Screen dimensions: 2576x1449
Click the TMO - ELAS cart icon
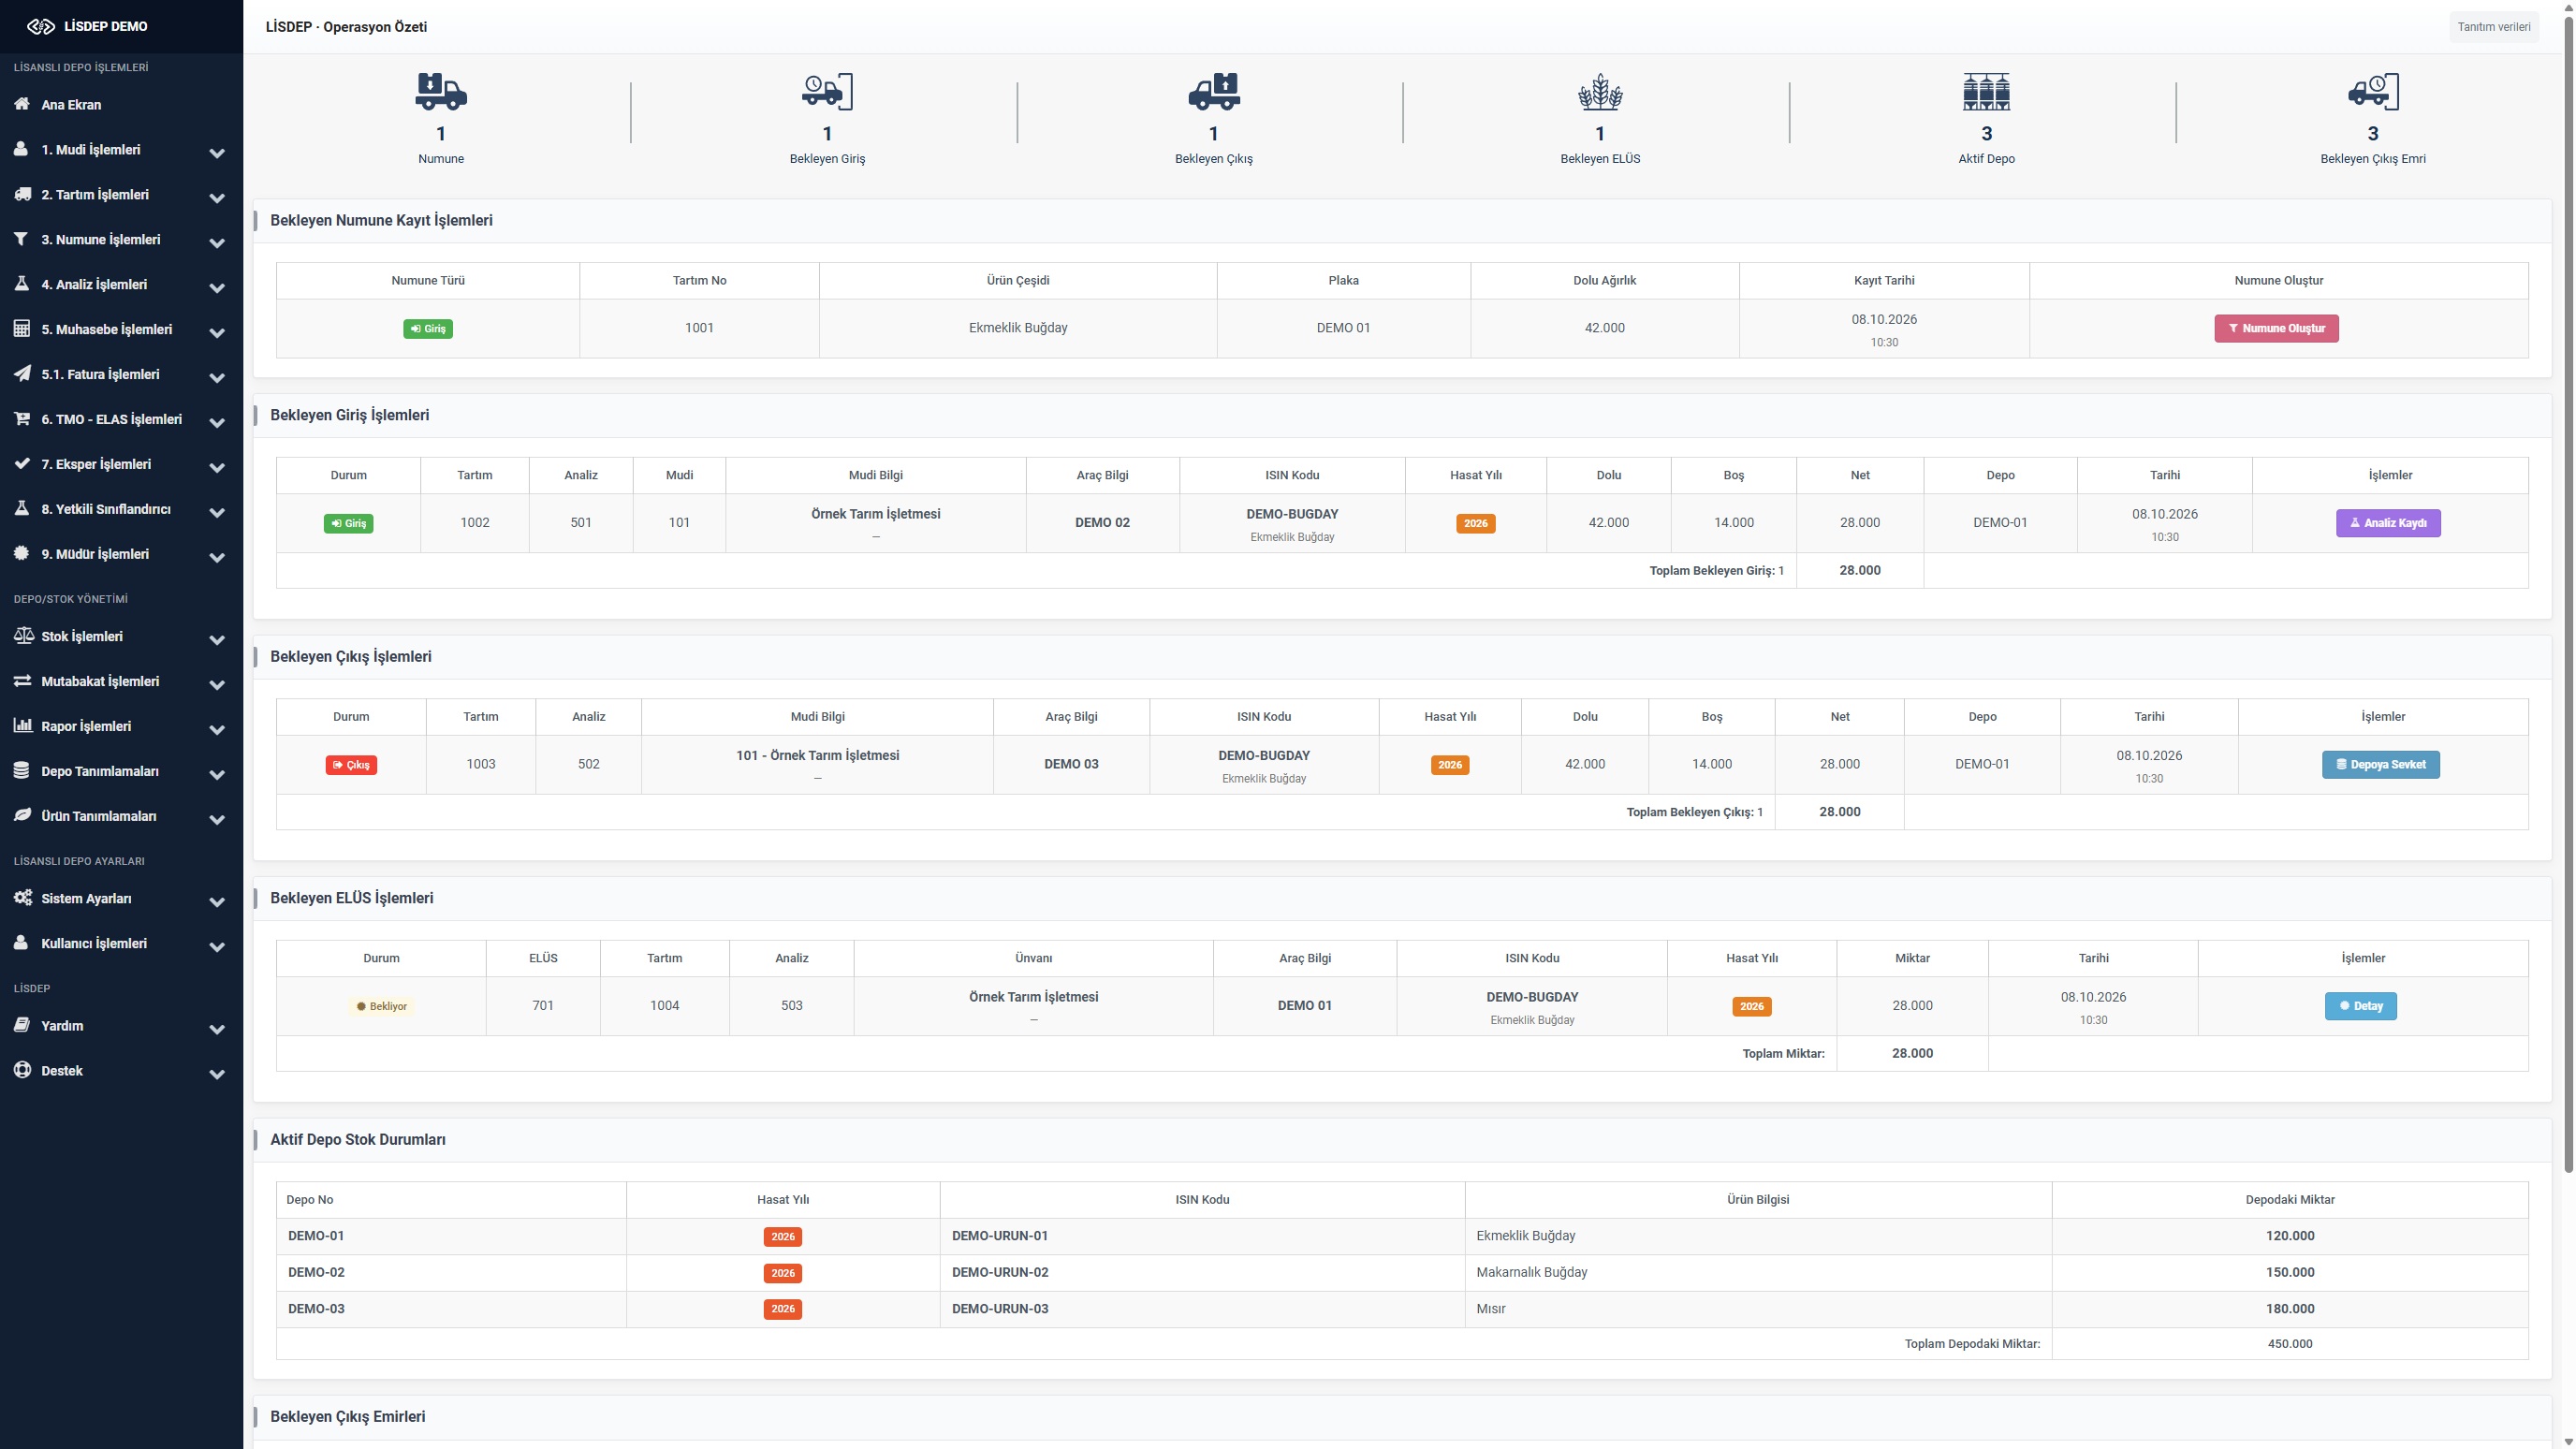tap(22, 419)
